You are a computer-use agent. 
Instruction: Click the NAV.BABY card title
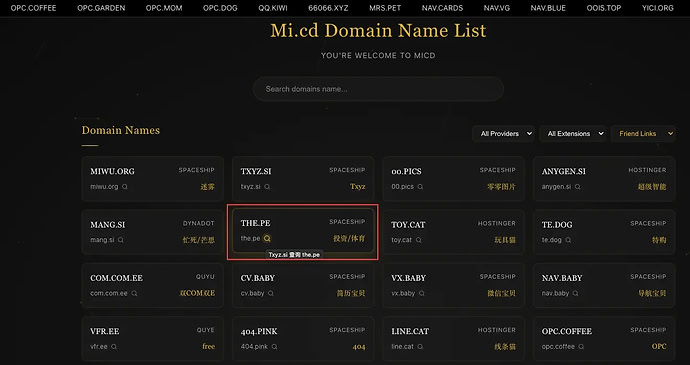[x=562, y=278]
